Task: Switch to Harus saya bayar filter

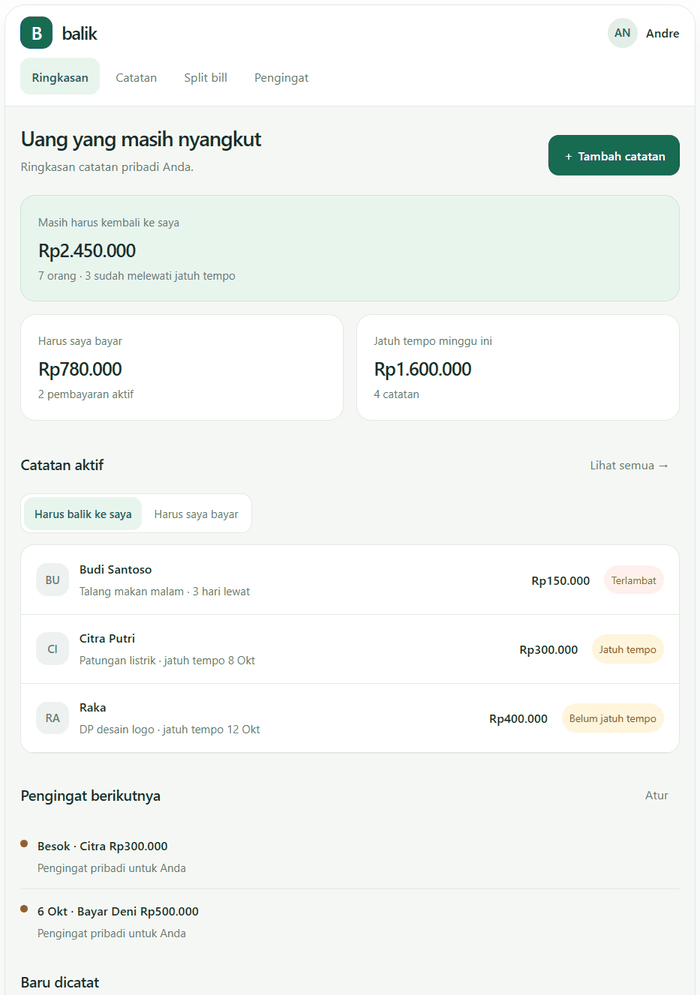Action: point(196,514)
